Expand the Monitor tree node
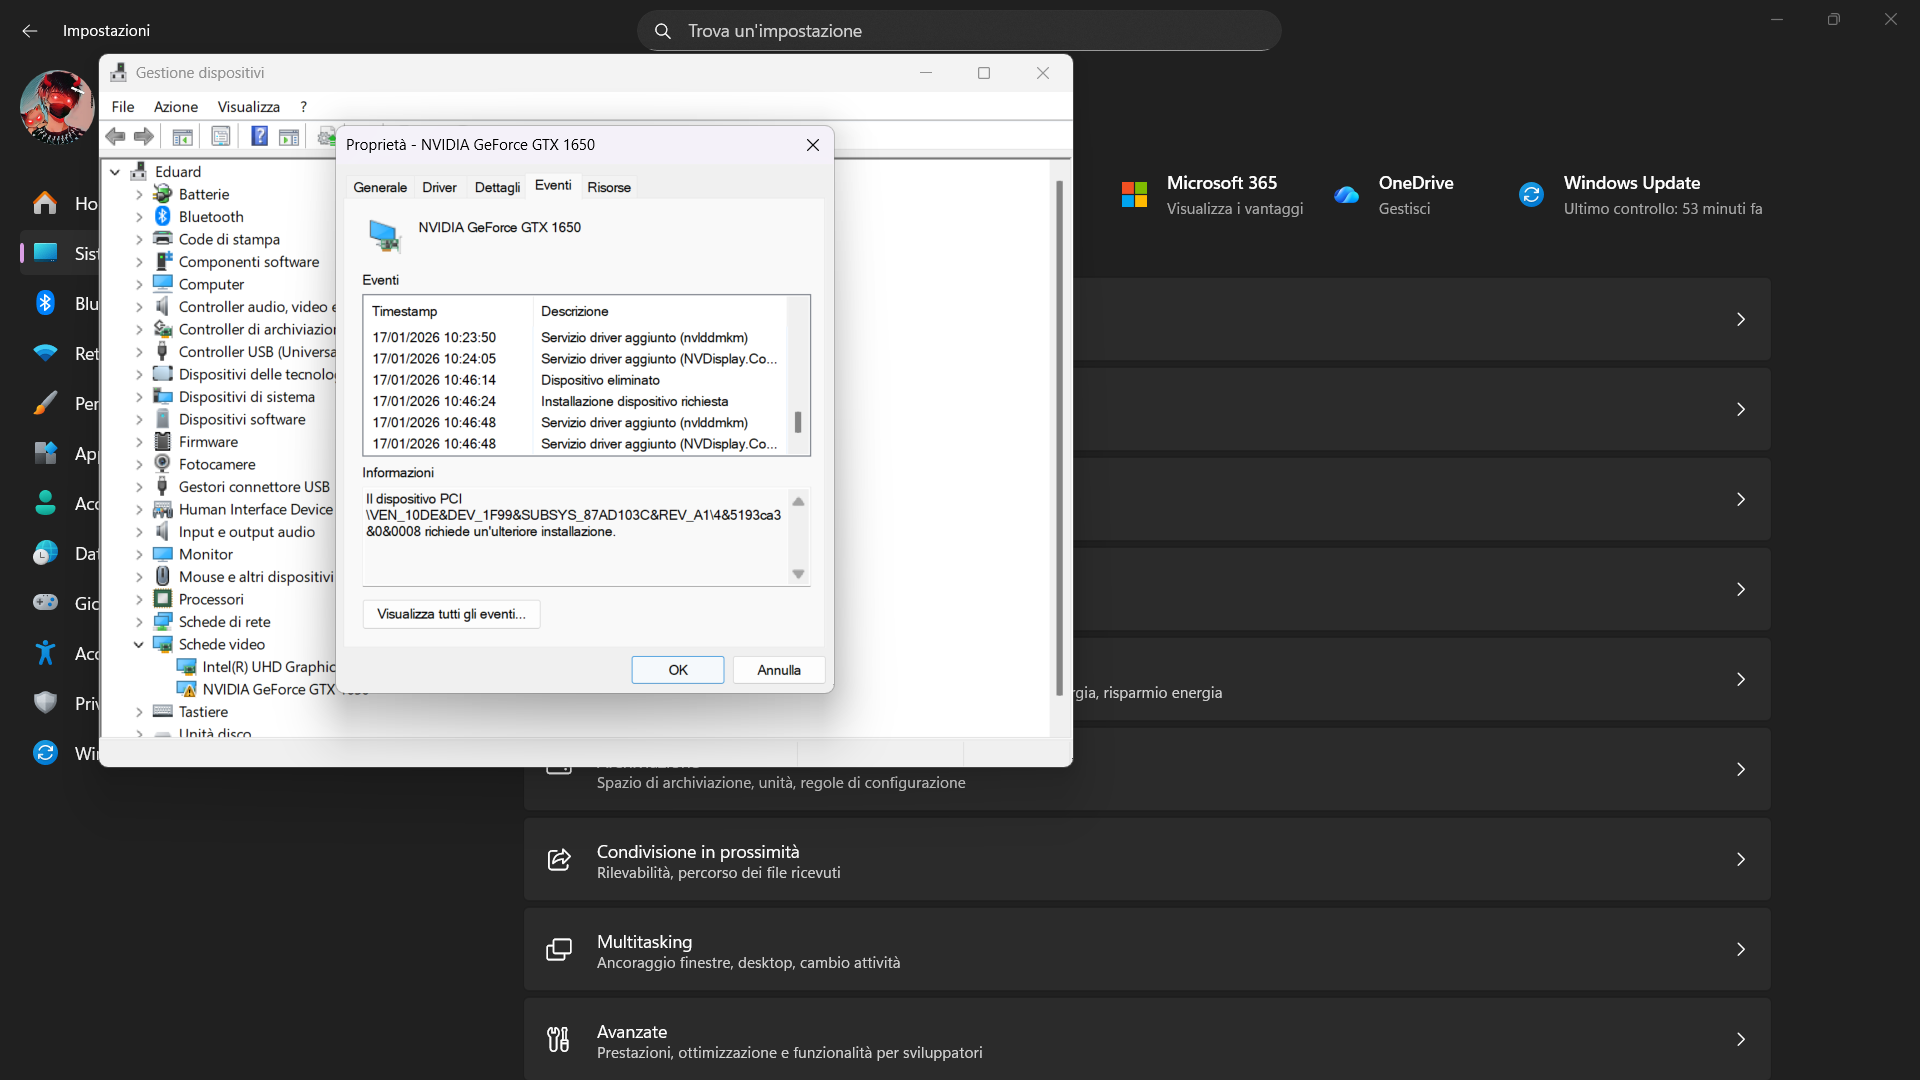Screen dimensions: 1920x1080 click(139, 554)
